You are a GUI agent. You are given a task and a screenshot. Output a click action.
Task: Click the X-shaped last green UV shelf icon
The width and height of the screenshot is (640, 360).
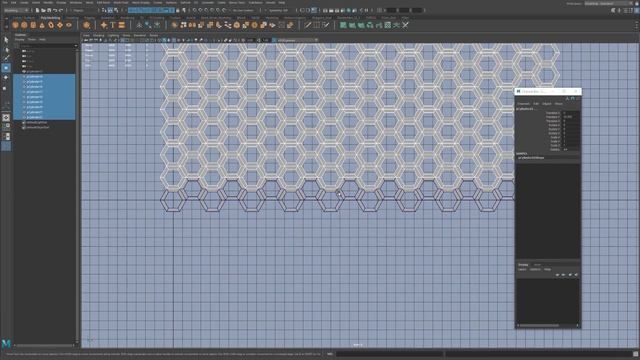click(x=405, y=25)
